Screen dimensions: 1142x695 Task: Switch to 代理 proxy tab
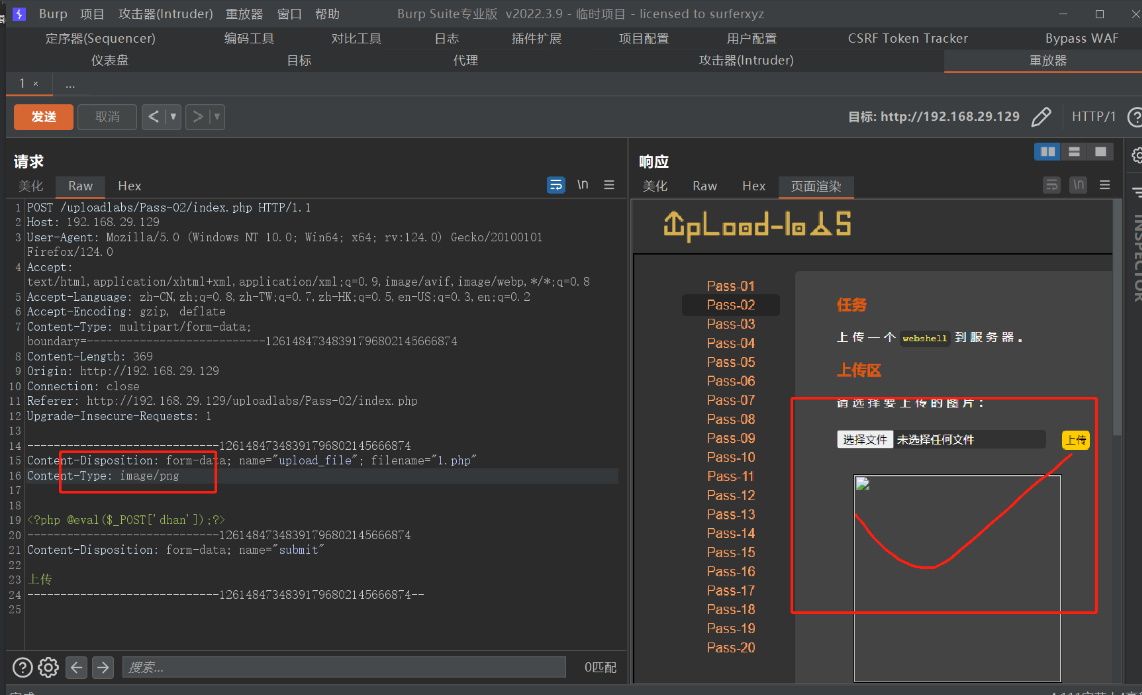tap(465, 60)
